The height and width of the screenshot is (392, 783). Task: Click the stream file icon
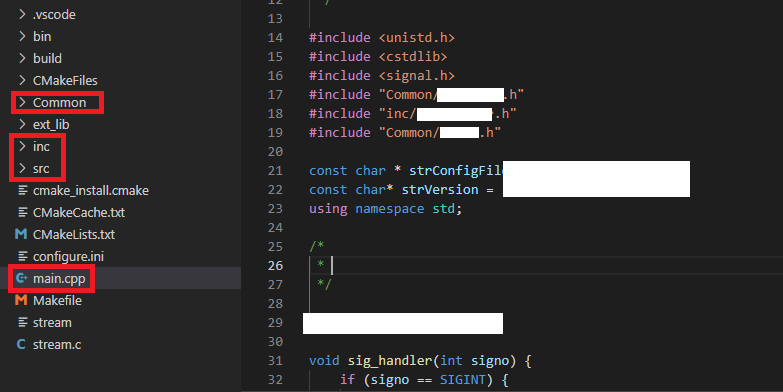pyautogui.click(x=22, y=322)
